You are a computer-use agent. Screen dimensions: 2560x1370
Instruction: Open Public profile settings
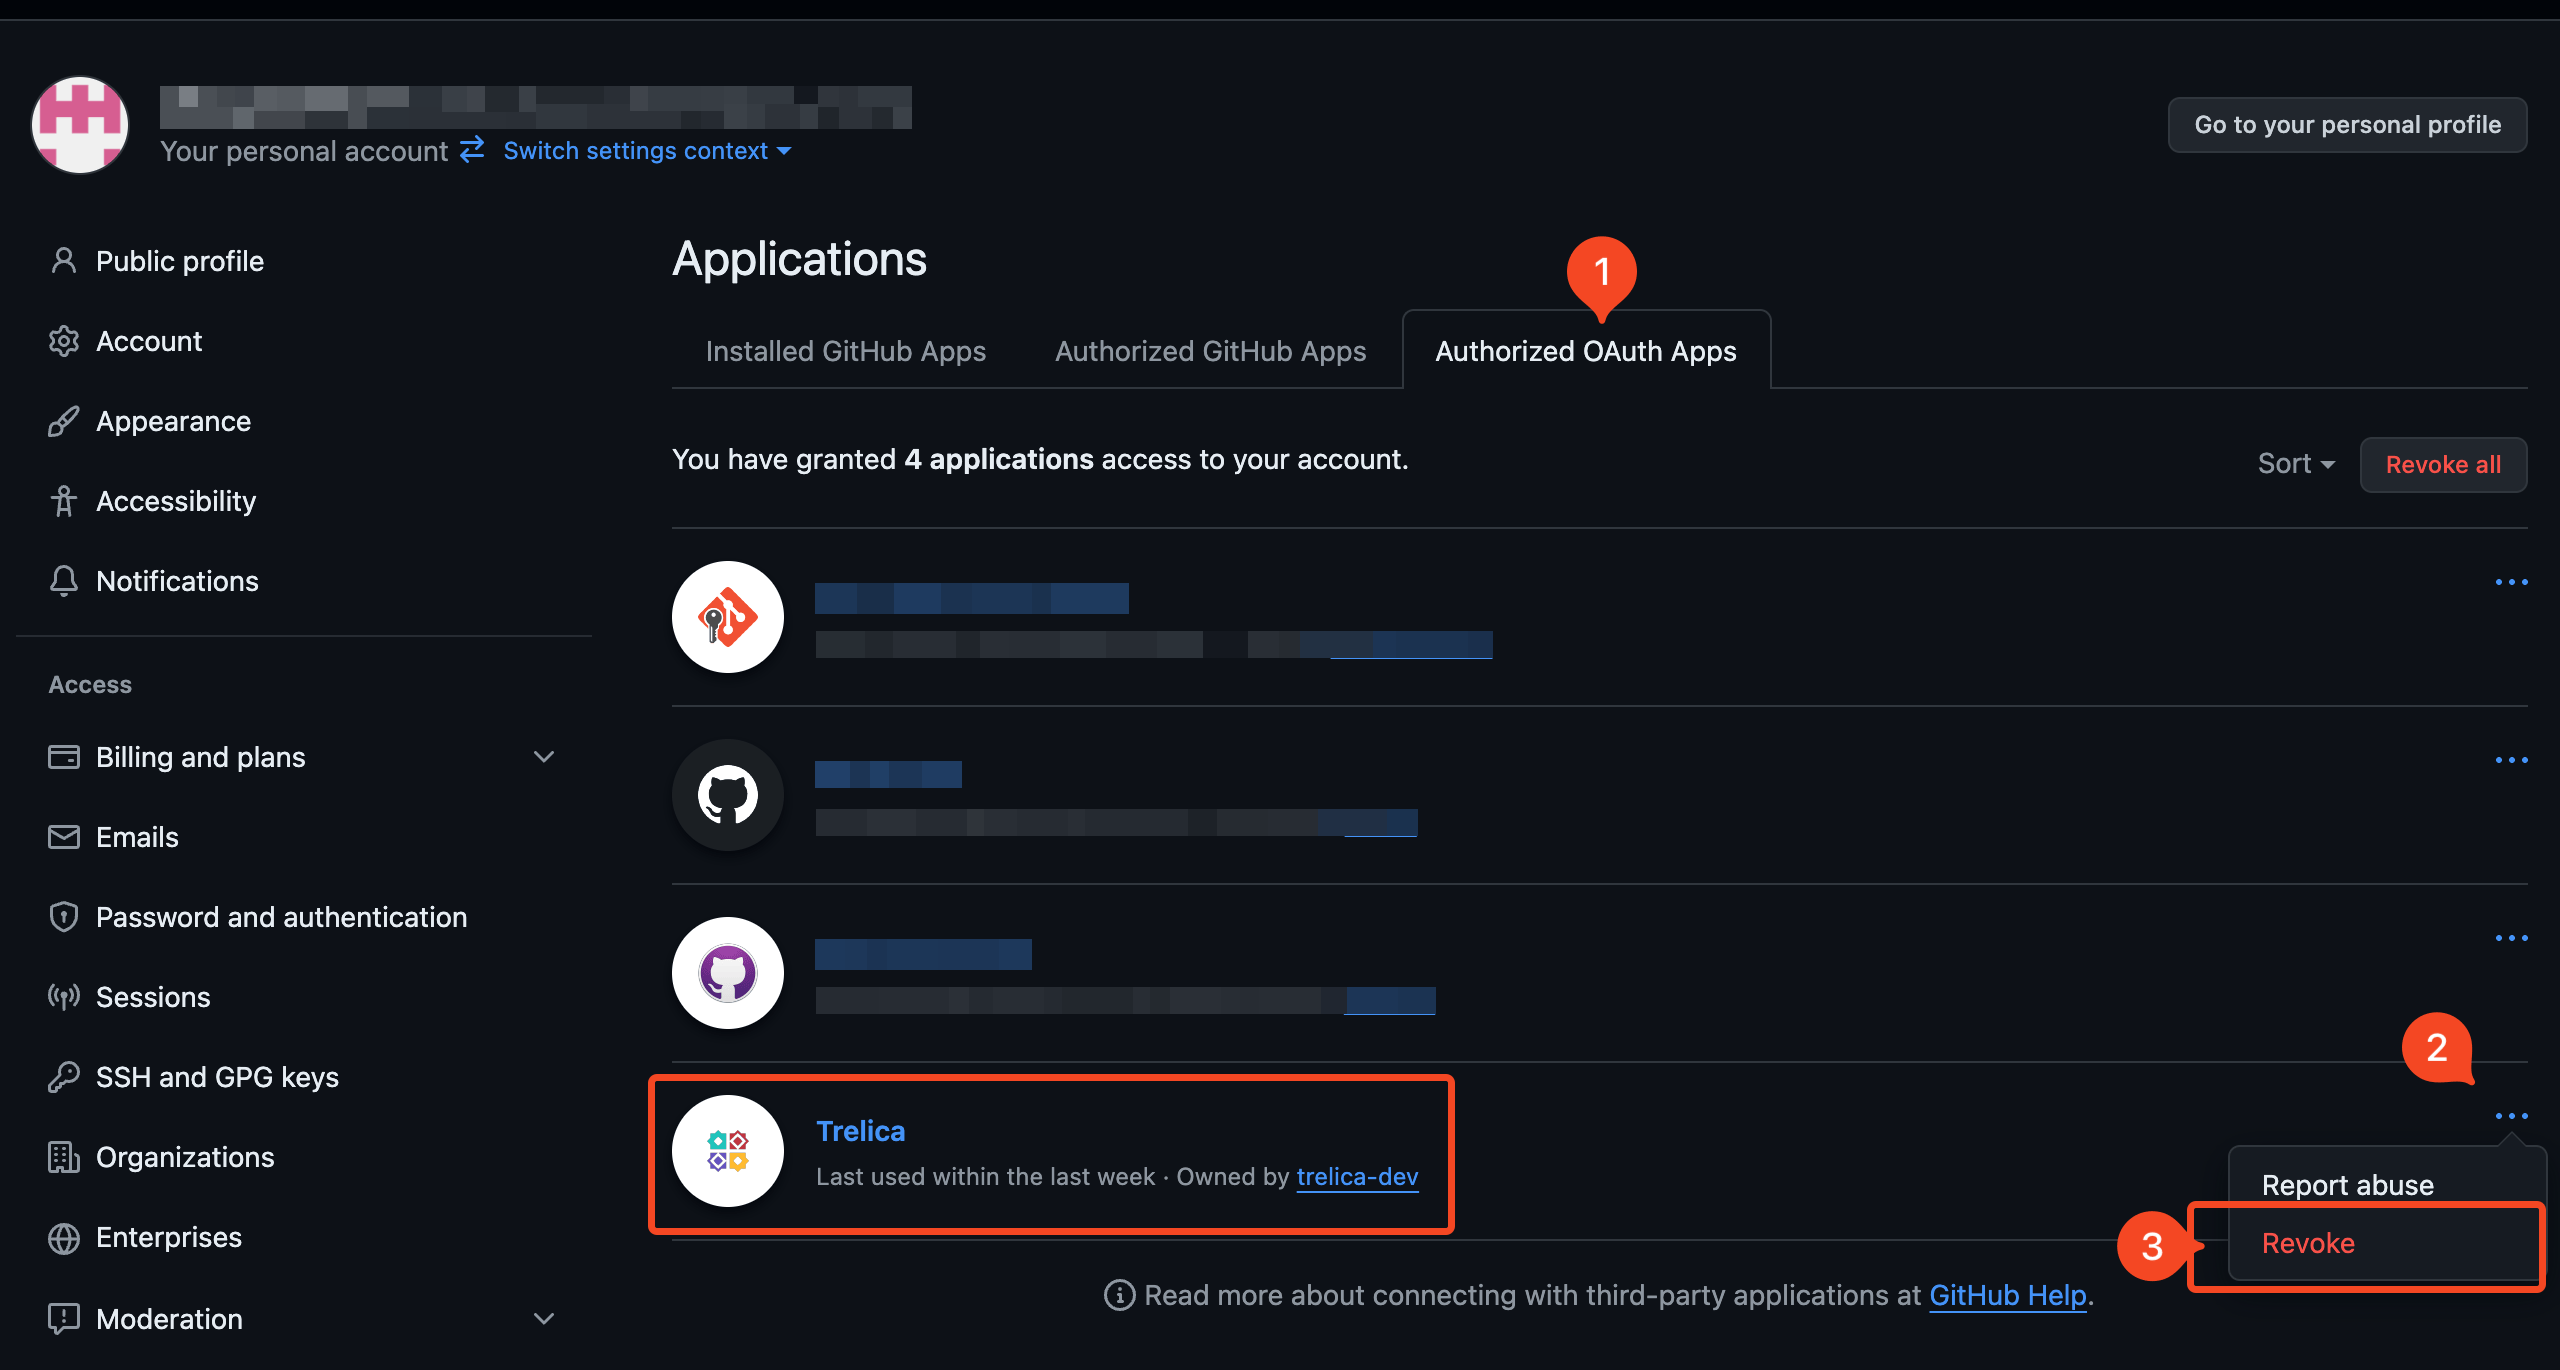180,261
